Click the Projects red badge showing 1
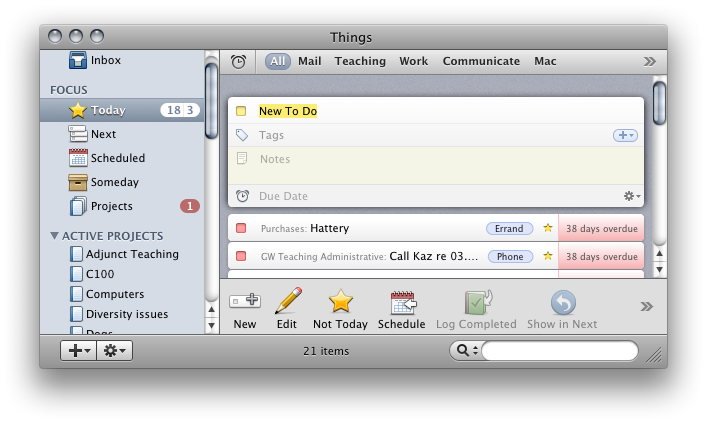Screen dimensions: 707x423 [x=190, y=206]
